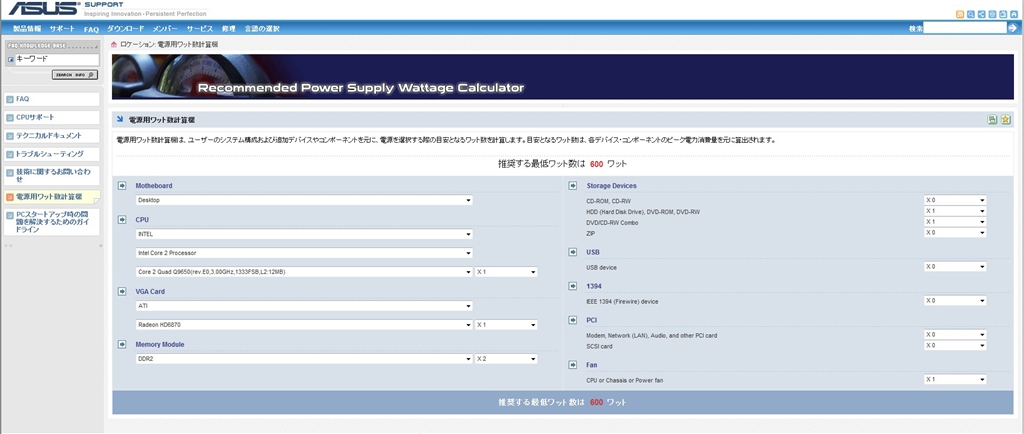Click the orange RSS feed icon
Viewport: 1024px width, 434px height.
pyautogui.click(x=960, y=14)
